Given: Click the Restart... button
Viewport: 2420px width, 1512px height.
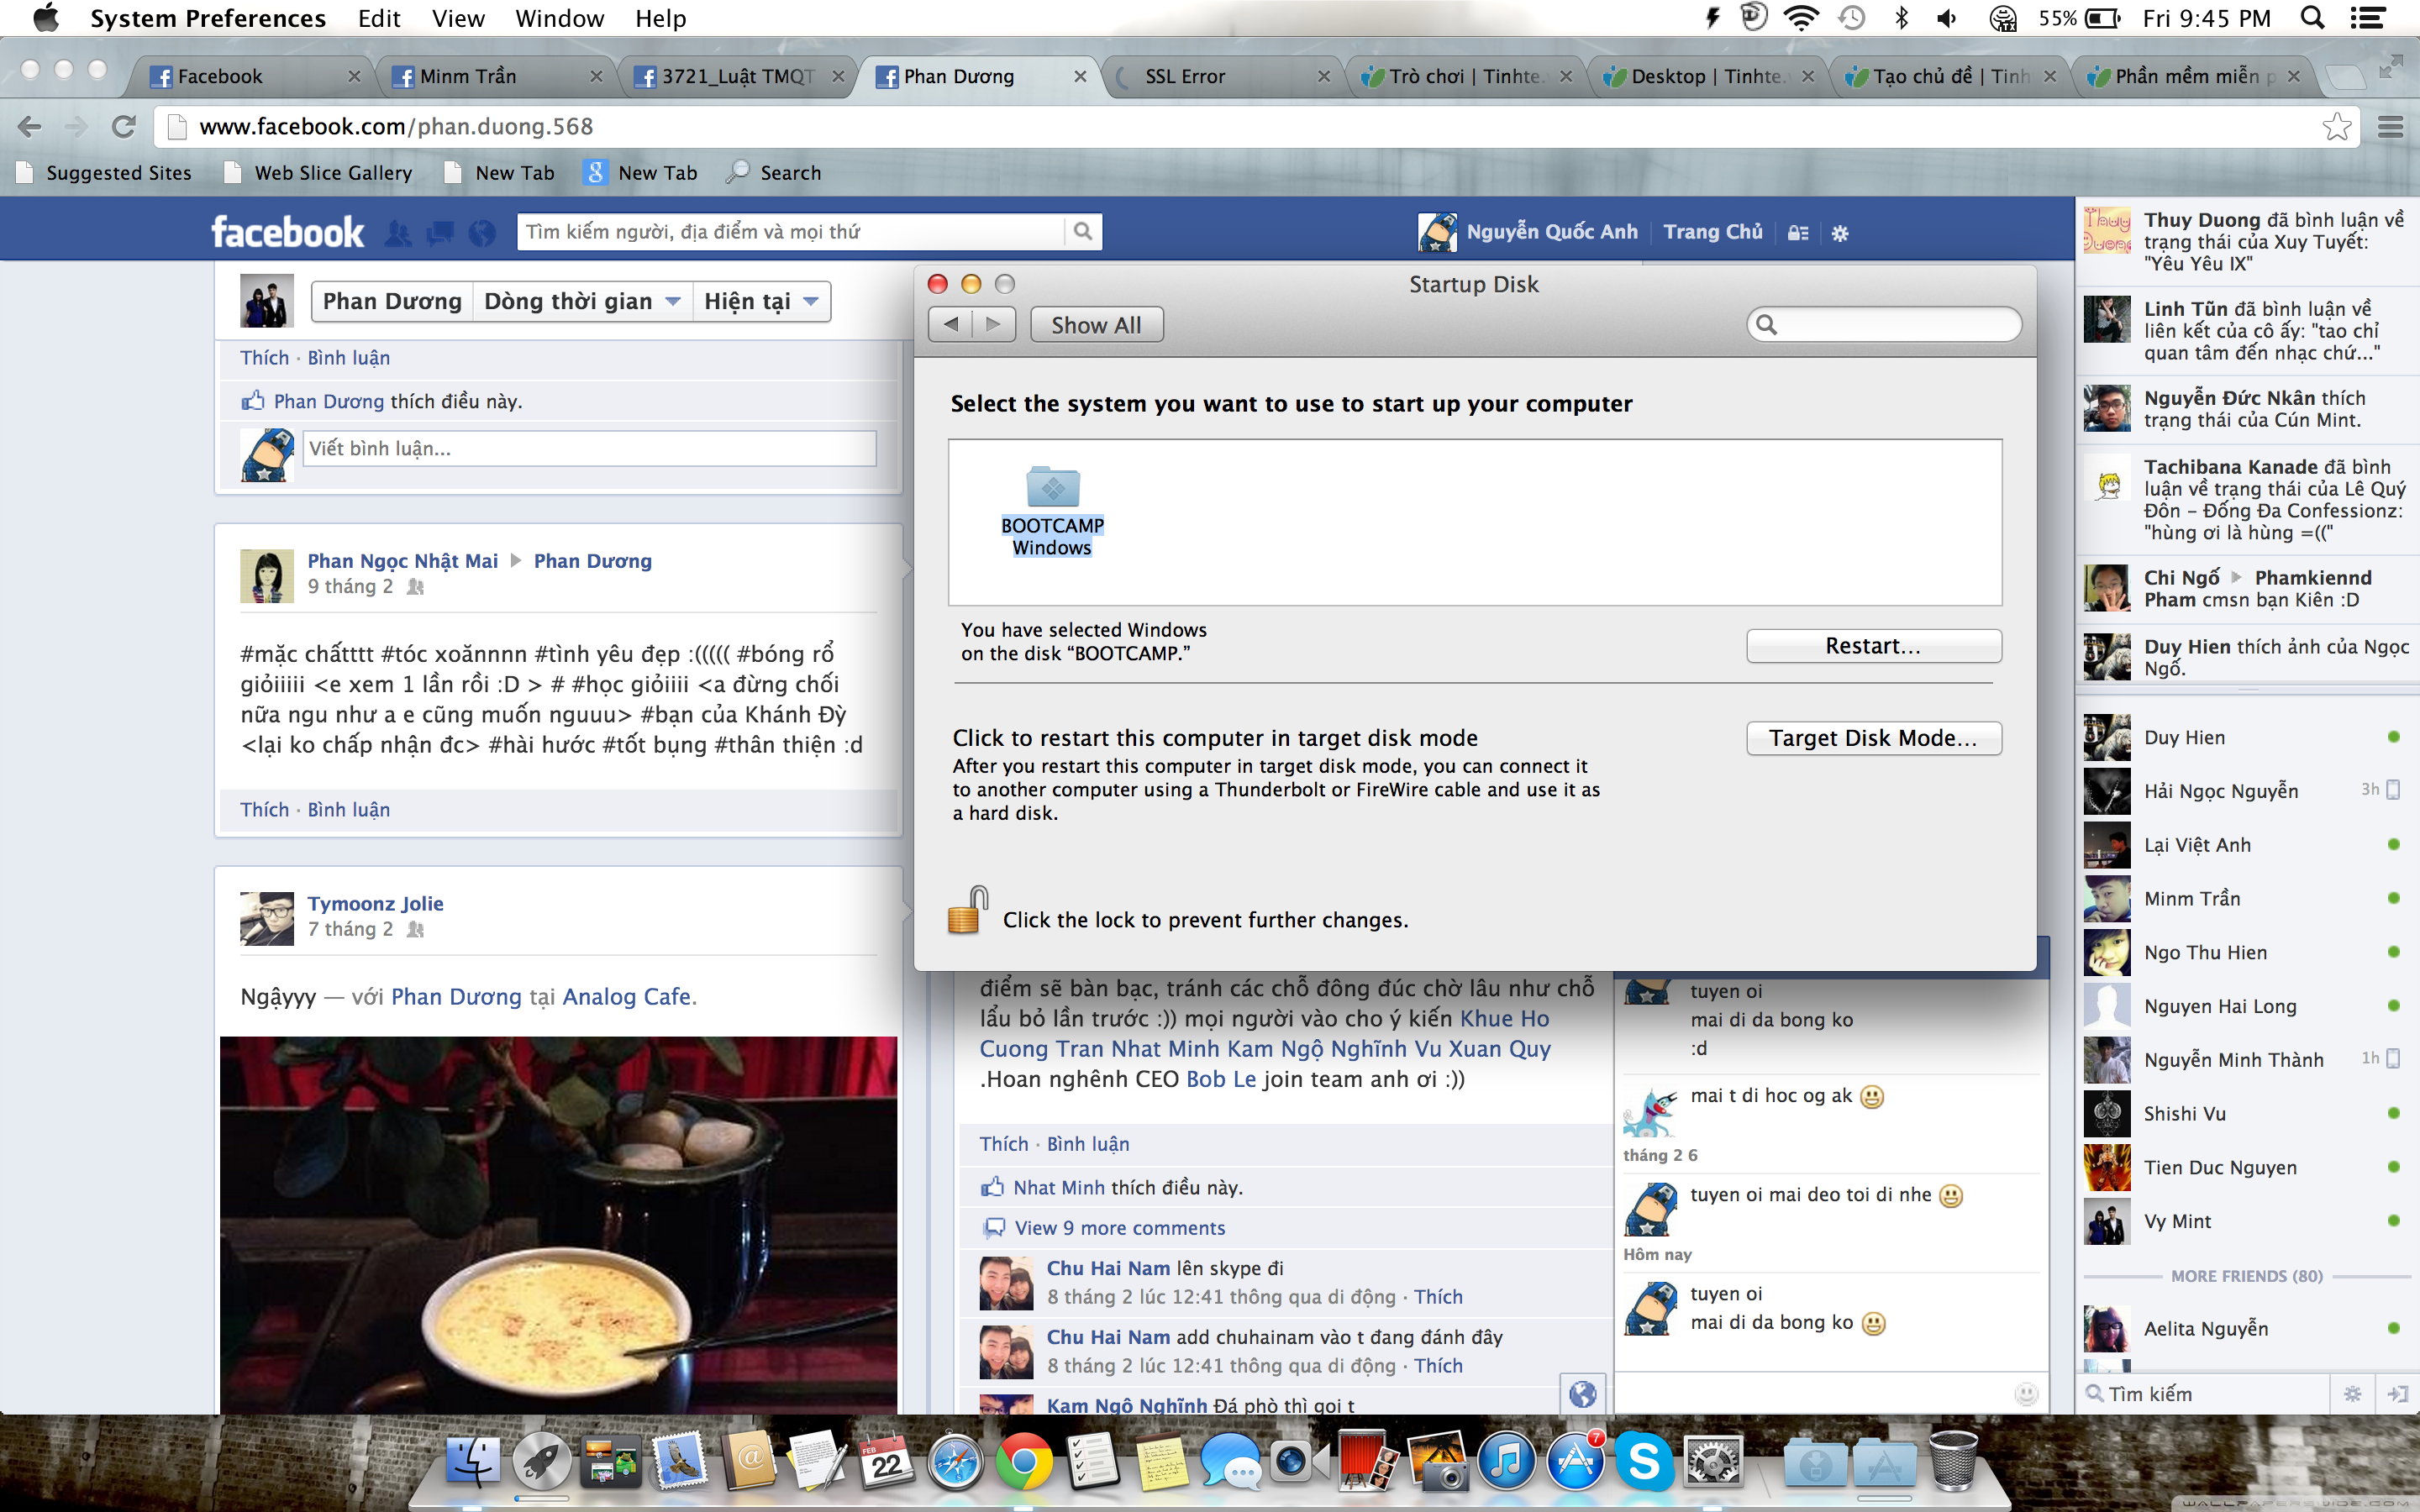Looking at the screenshot, I should (x=1873, y=646).
